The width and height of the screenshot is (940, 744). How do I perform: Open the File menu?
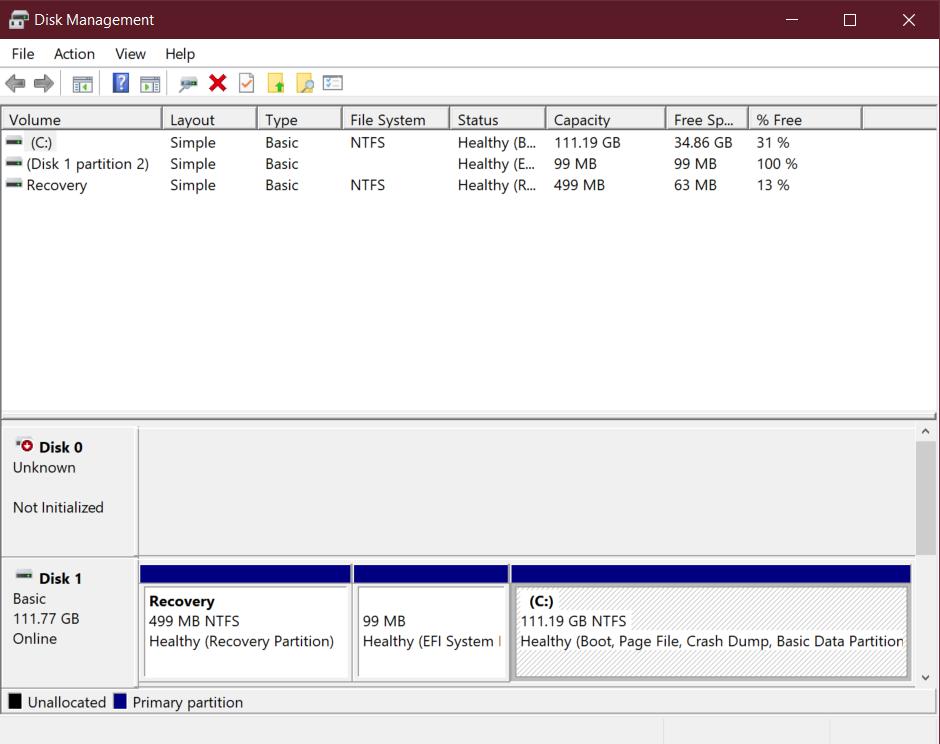(x=22, y=54)
